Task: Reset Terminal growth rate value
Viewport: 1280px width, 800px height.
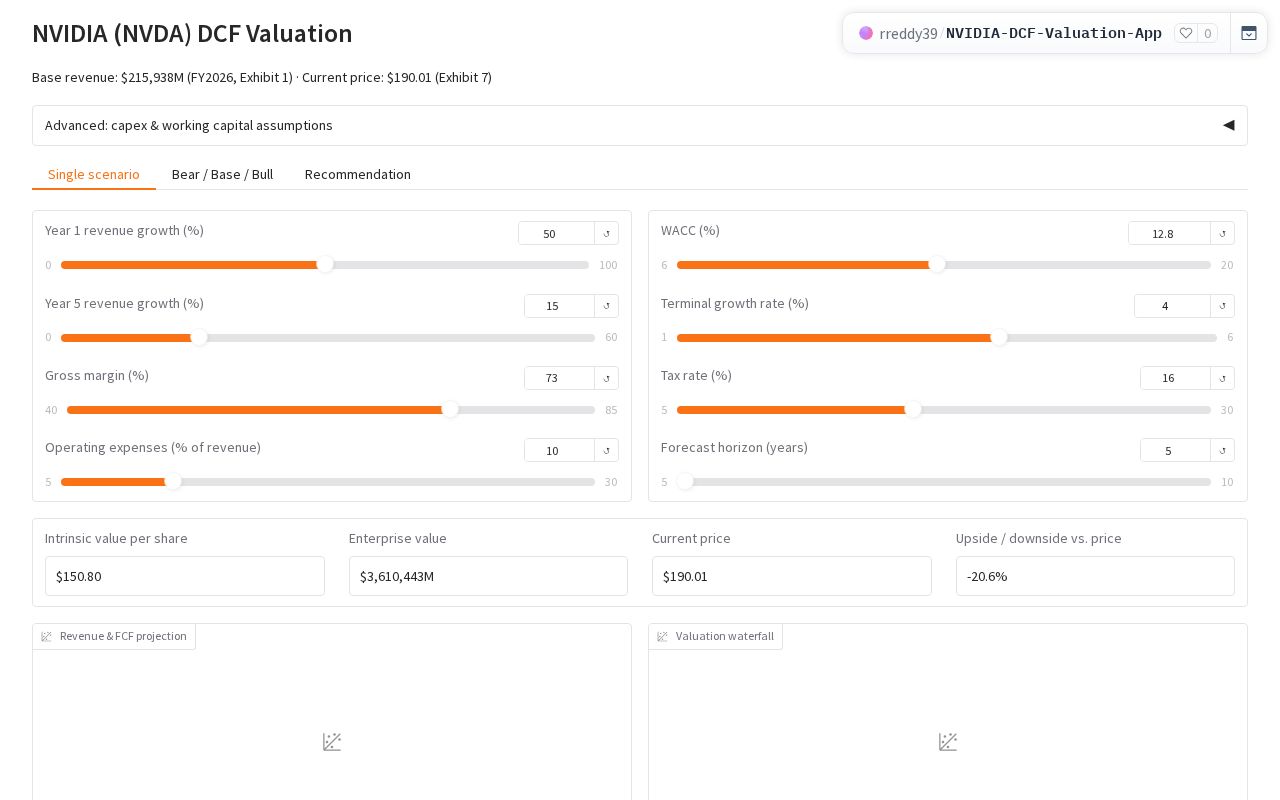Action: point(1222,306)
